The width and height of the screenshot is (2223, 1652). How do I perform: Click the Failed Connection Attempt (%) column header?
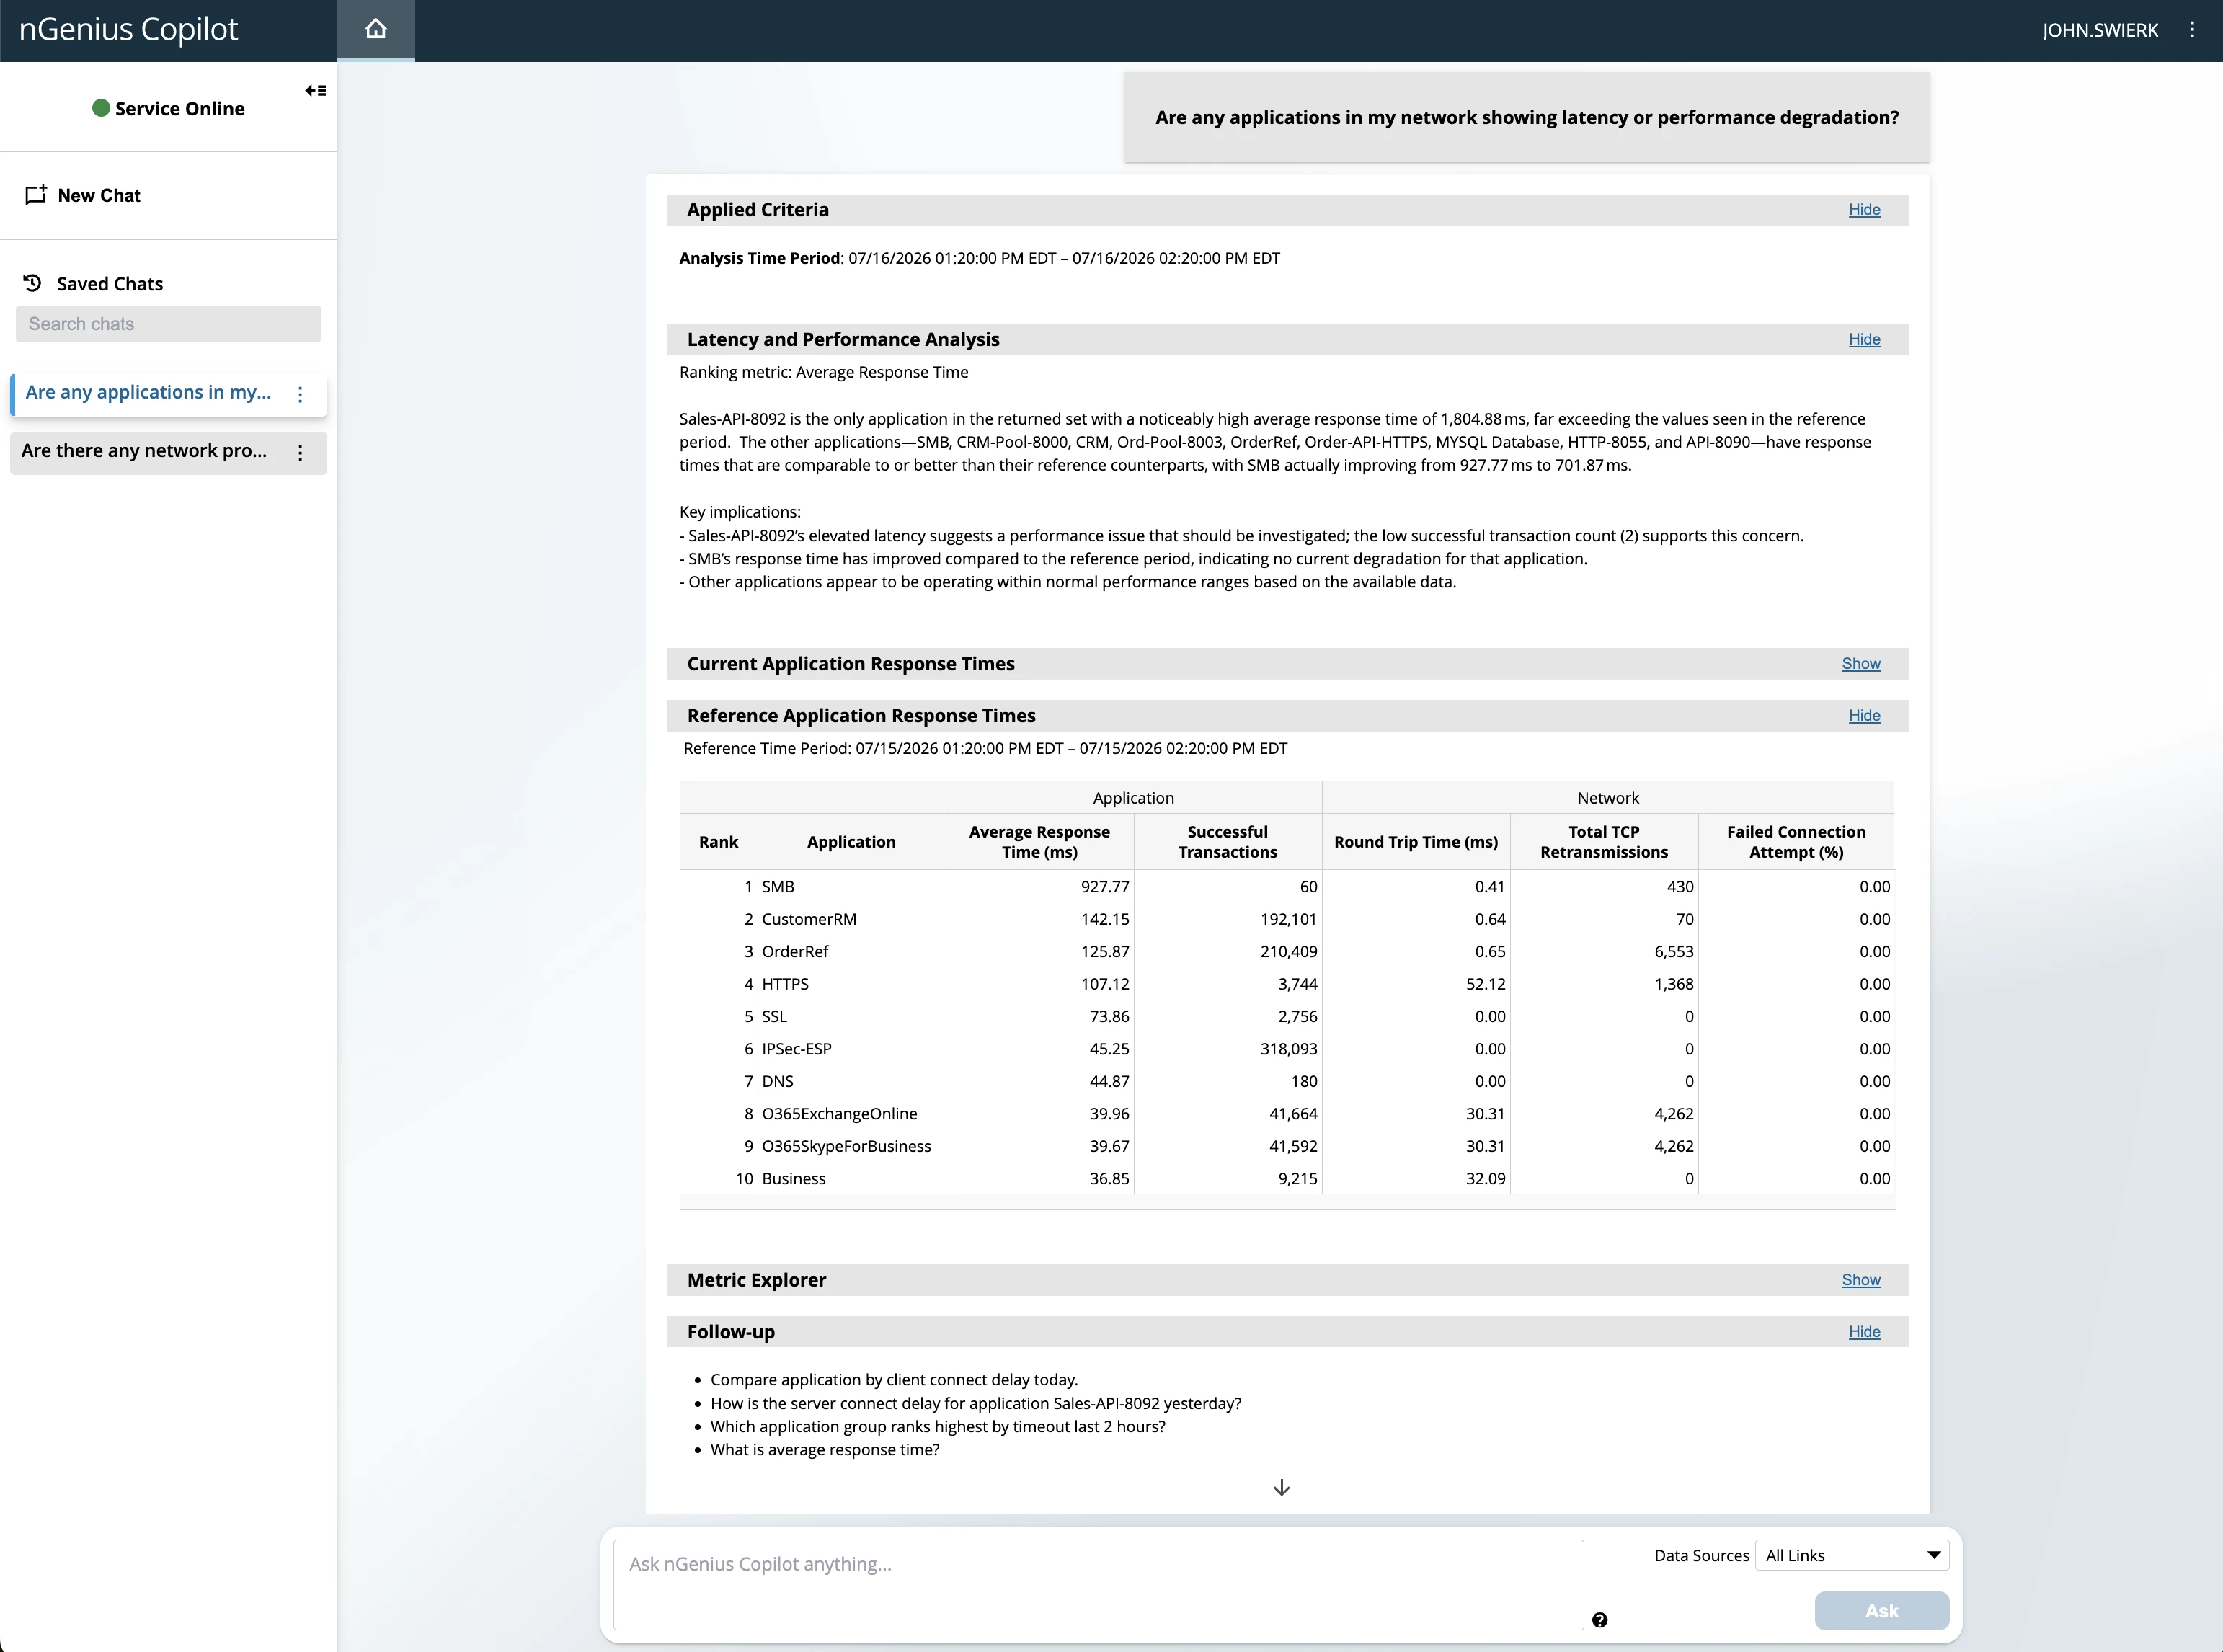[x=1796, y=842]
